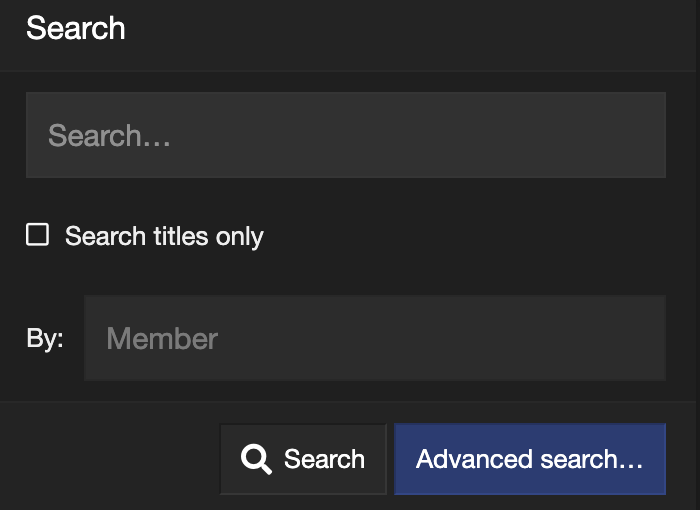The height and width of the screenshot is (510, 700).
Task: Place cursor in the By Member box
Action: point(374,338)
